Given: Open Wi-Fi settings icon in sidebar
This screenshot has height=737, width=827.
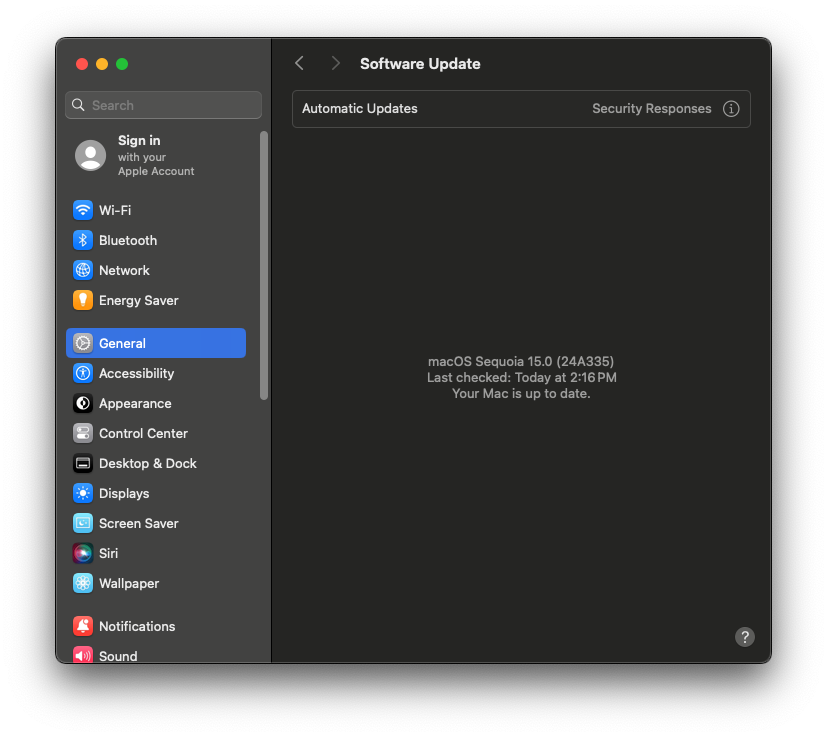Looking at the screenshot, I should 83,210.
